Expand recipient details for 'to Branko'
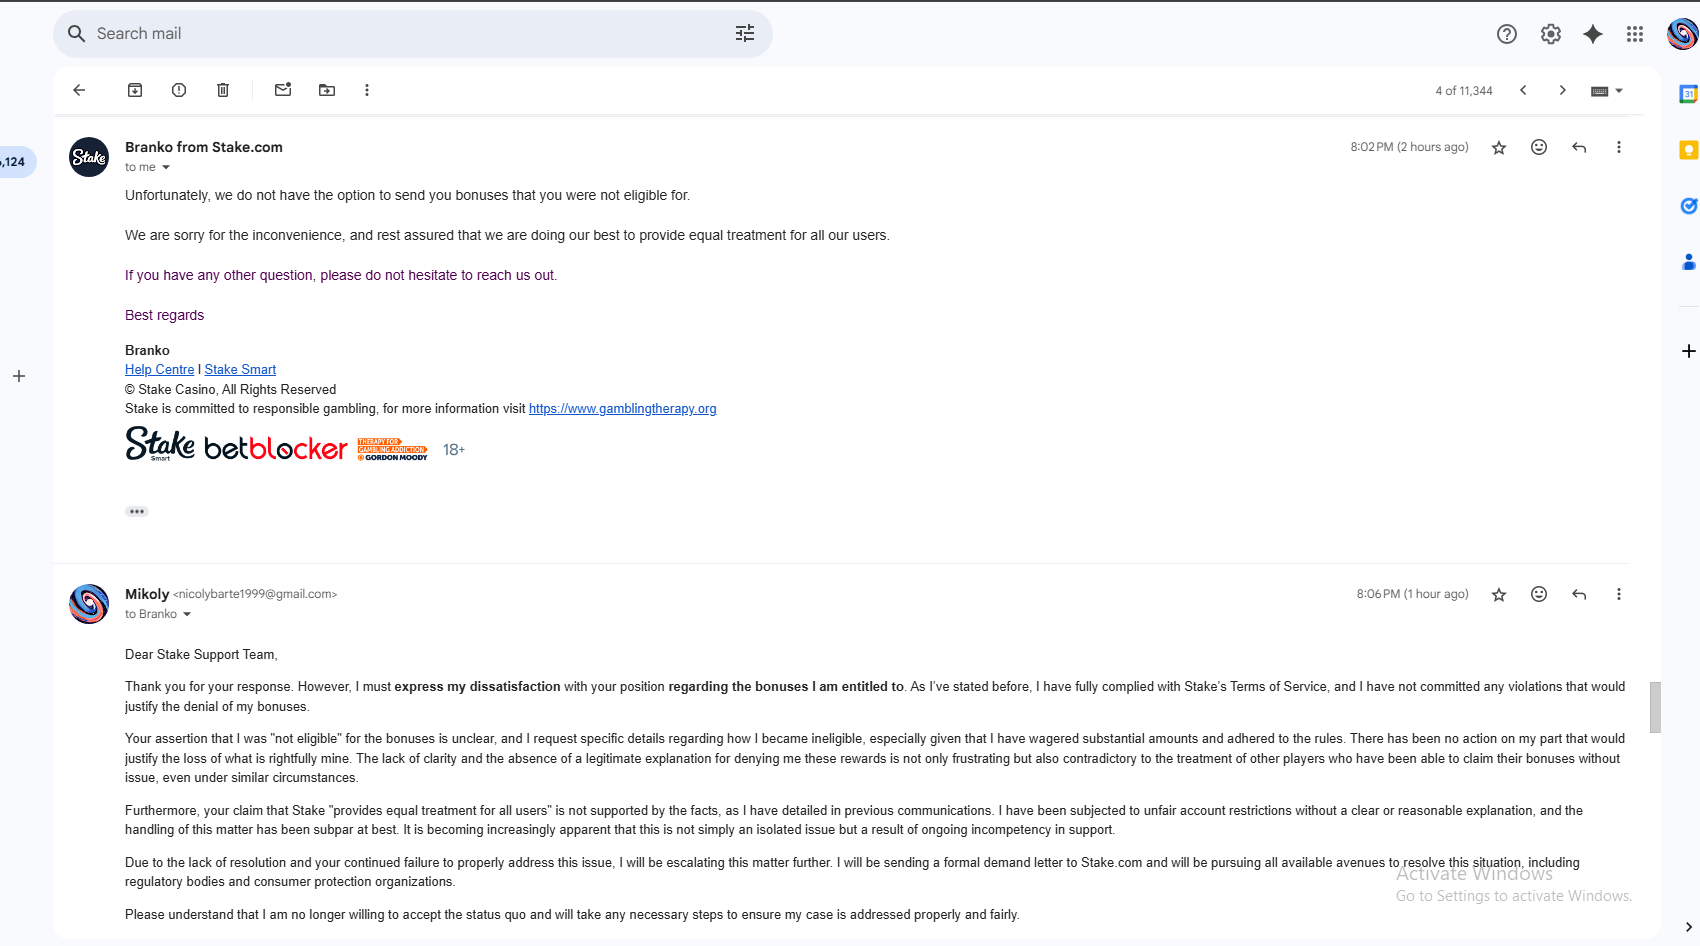Image resolution: width=1700 pixels, height=946 pixels. pos(187,615)
